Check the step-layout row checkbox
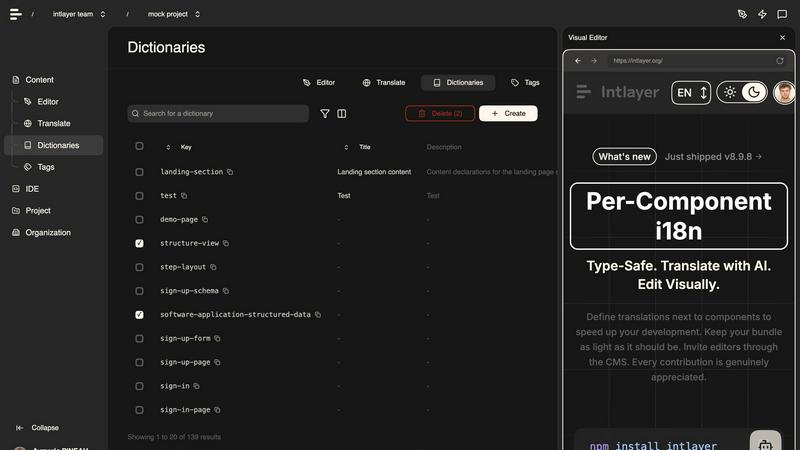 tap(139, 267)
